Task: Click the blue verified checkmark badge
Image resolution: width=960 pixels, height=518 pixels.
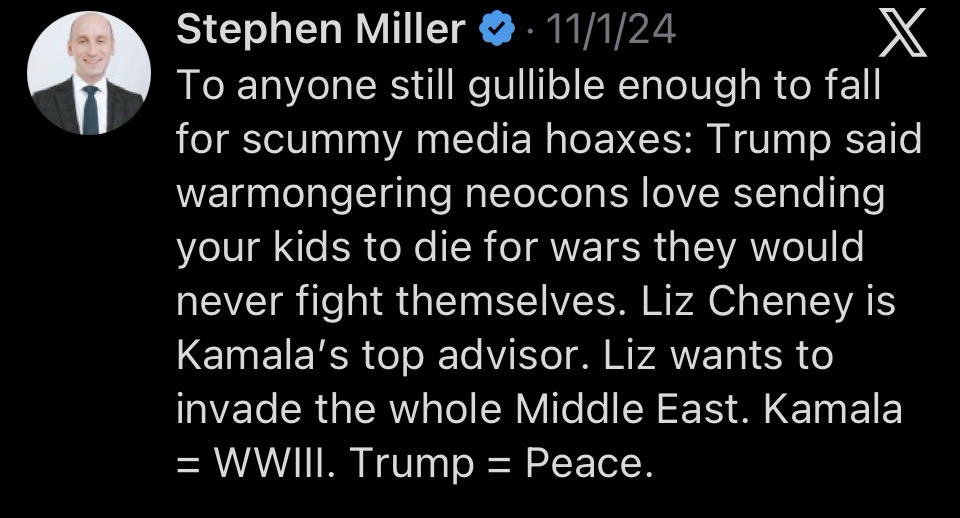Action: pos(495,31)
